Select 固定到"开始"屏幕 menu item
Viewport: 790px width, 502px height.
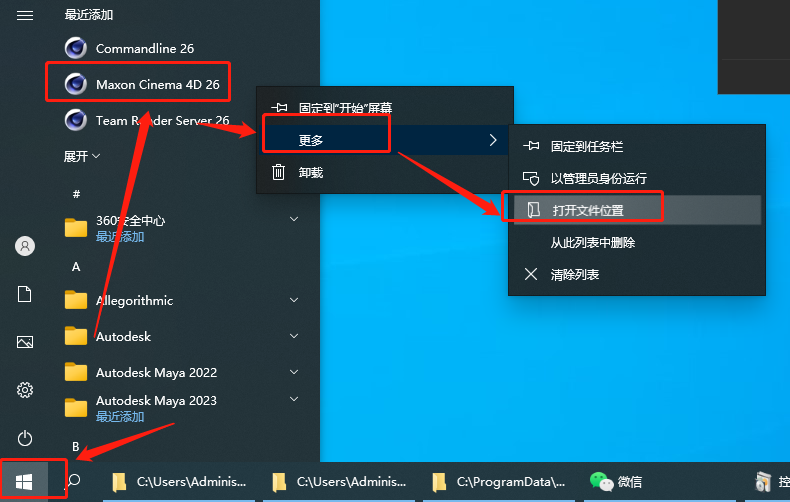pos(384,107)
